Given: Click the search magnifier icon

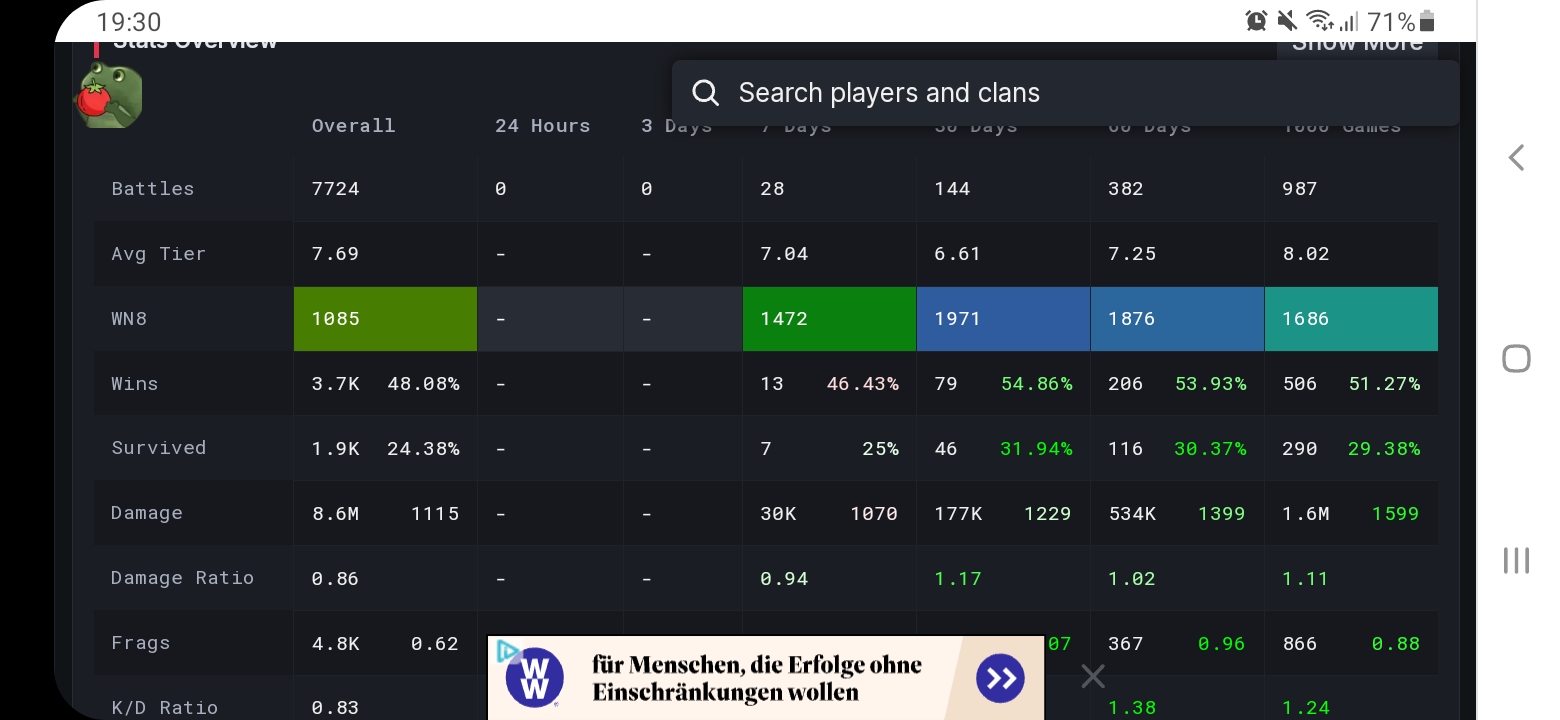Looking at the screenshot, I should point(705,92).
